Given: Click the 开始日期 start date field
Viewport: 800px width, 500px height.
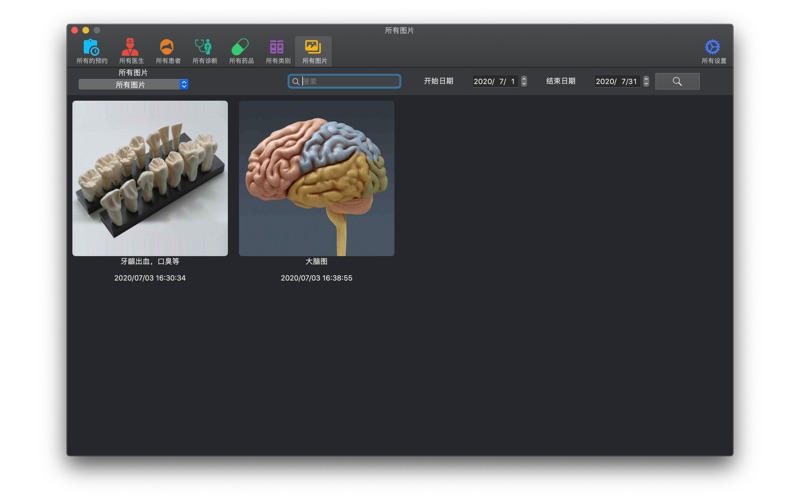Looking at the screenshot, I should click(494, 81).
